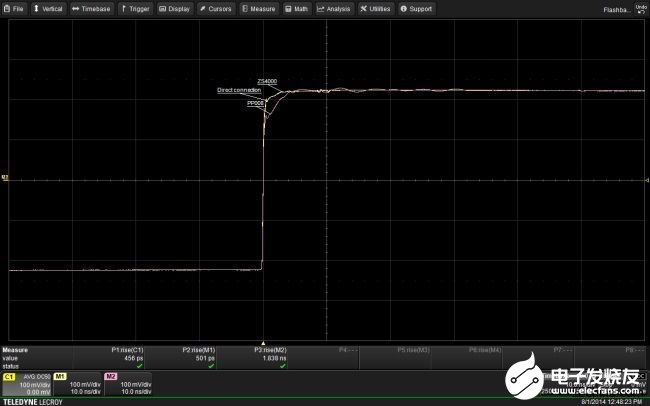
Task: Click the green status checkmark under P3
Action: (x=283, y=366)
